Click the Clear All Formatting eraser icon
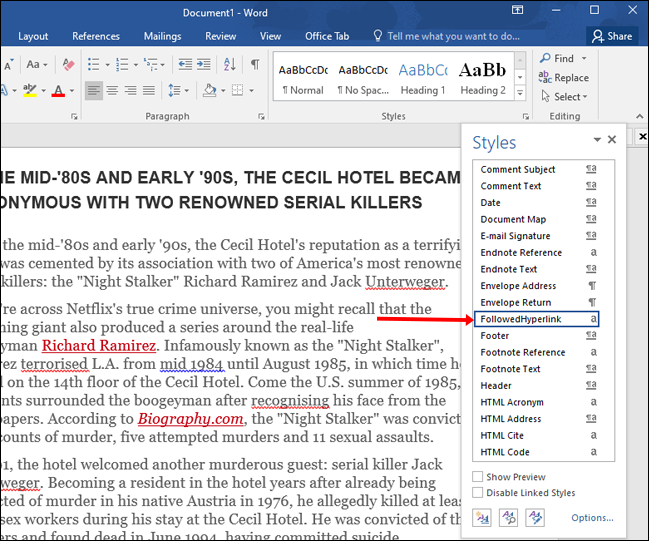The height and width of the screenshot is (541, 649). 68,65
